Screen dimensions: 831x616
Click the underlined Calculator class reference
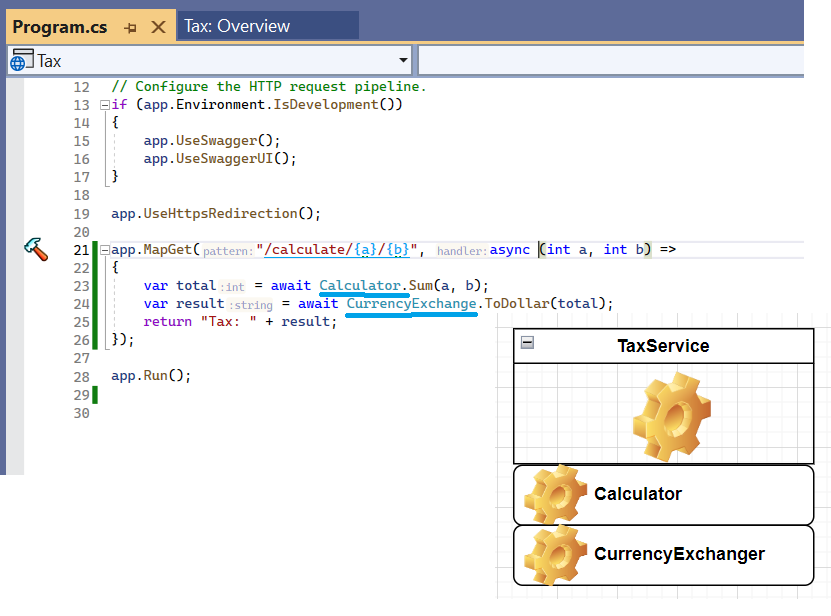[360, 286]
